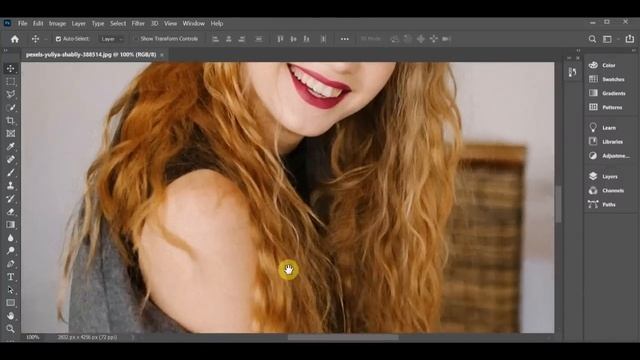Viewport: 640px width, 360px height.
Task: Select the Zoom tool in the toolbox
Action: point(11,329)
